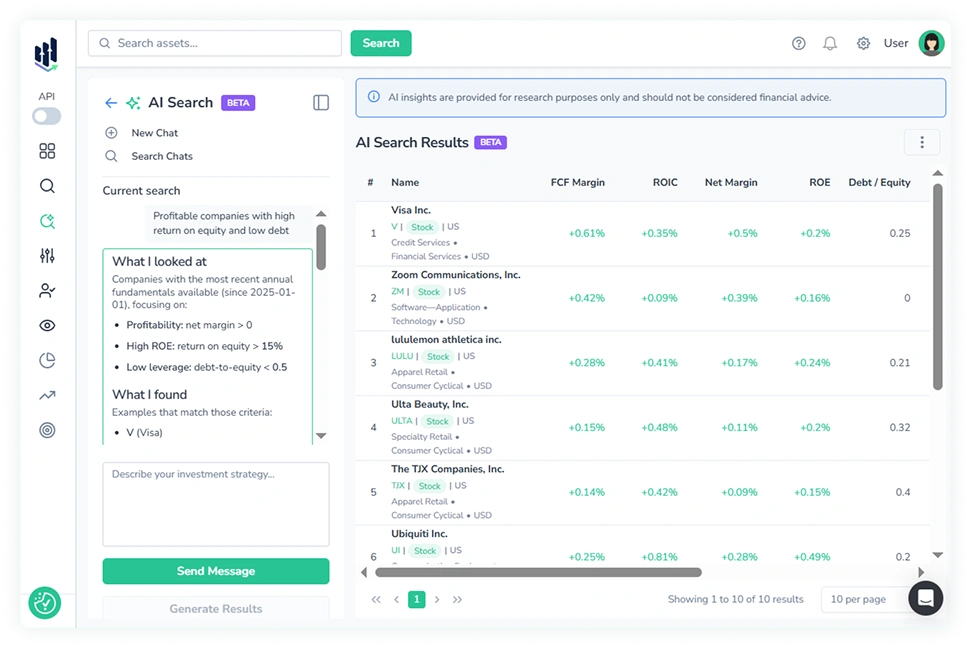Click the app logo in the sidebar

(46, 54)
